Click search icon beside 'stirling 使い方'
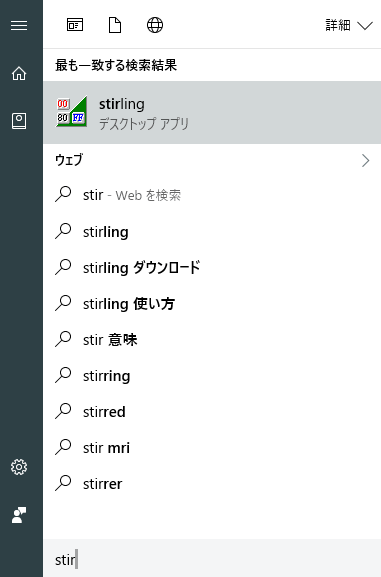 pos(63,303)
